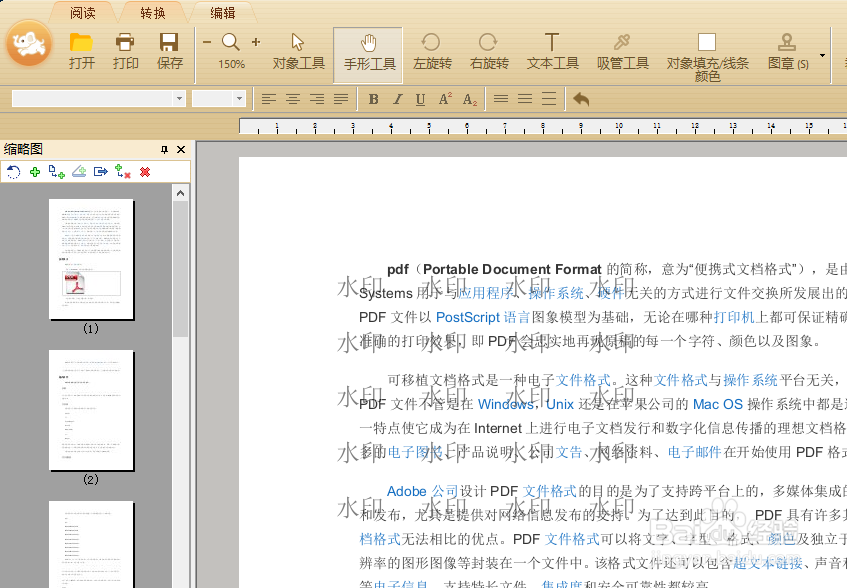847x588 pixels.
Task: Switch to the 转换 tab
Action: click(153, 12)
